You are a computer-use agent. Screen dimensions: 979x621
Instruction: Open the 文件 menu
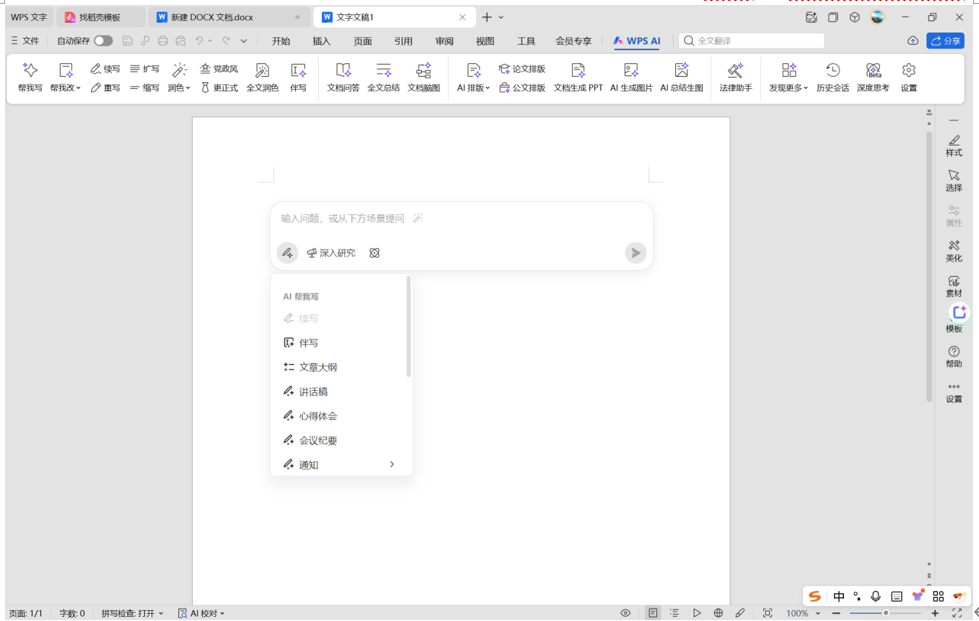(25, 41)
